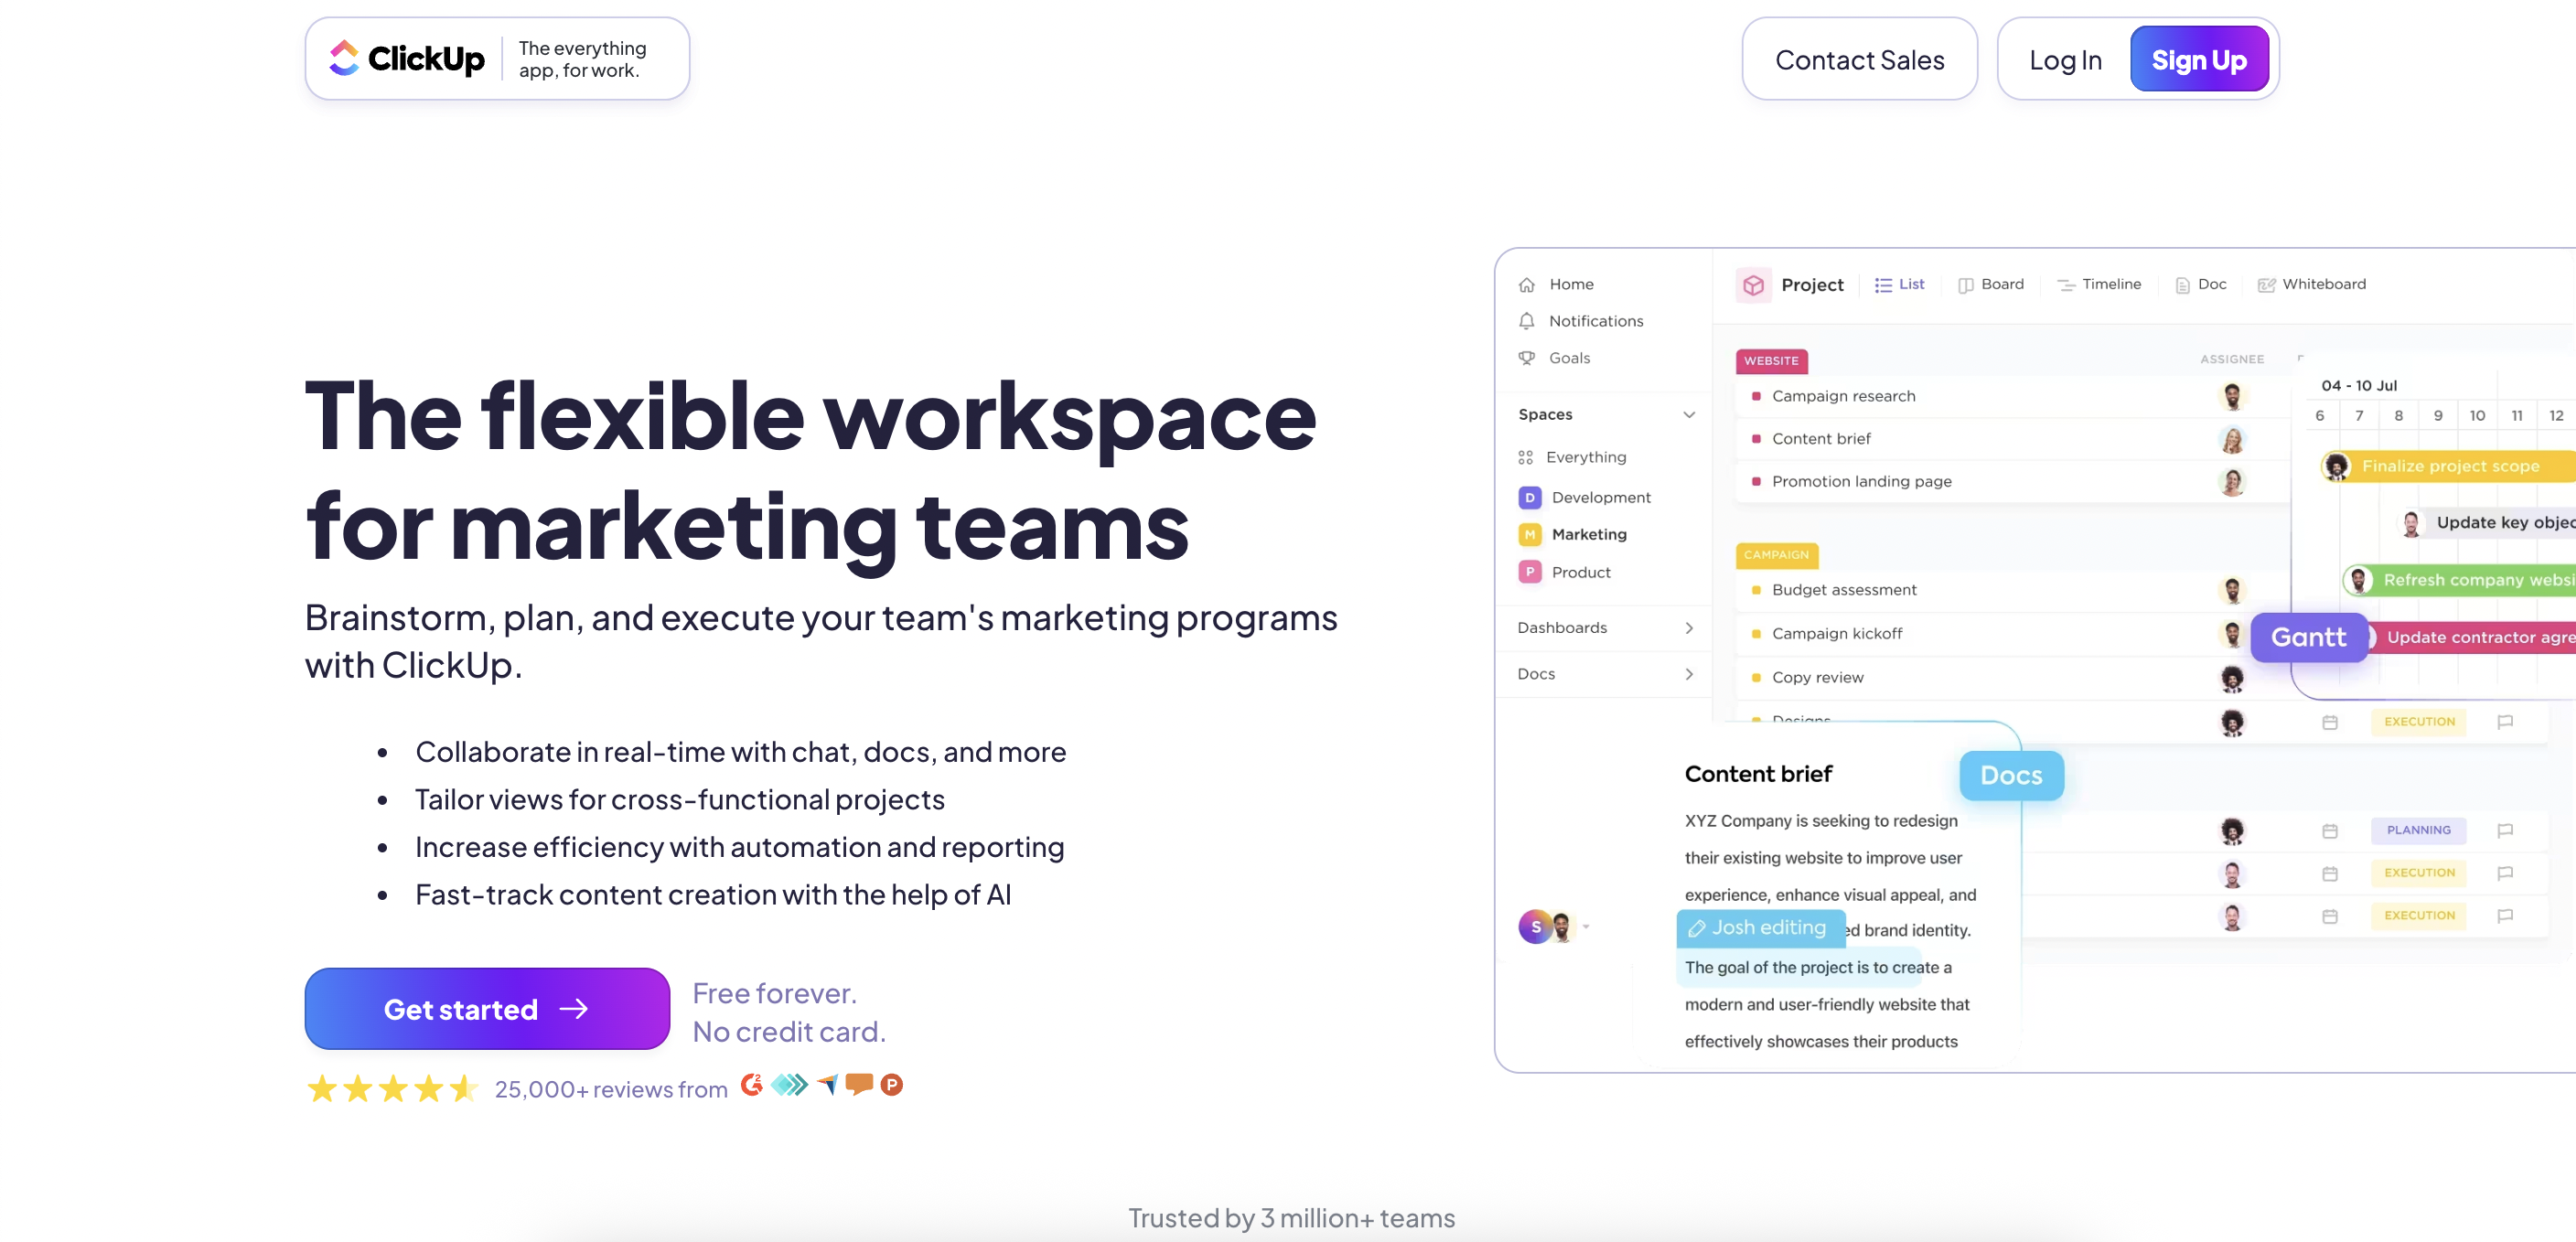The height and width of the screenshot is (1242, 2576).
Task: Click the Doc tab page icon
Action: 2182,285
